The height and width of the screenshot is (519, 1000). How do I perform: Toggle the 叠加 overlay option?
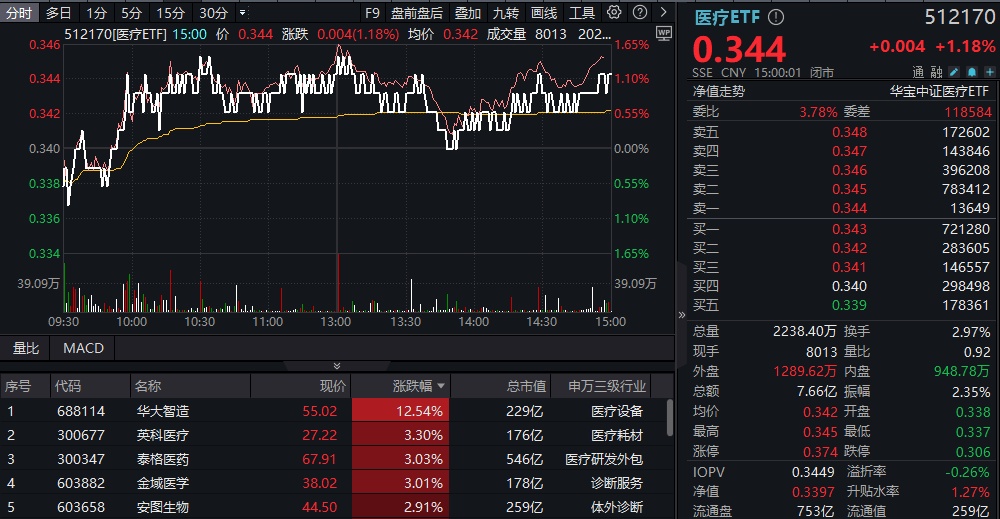pos(467,13)
